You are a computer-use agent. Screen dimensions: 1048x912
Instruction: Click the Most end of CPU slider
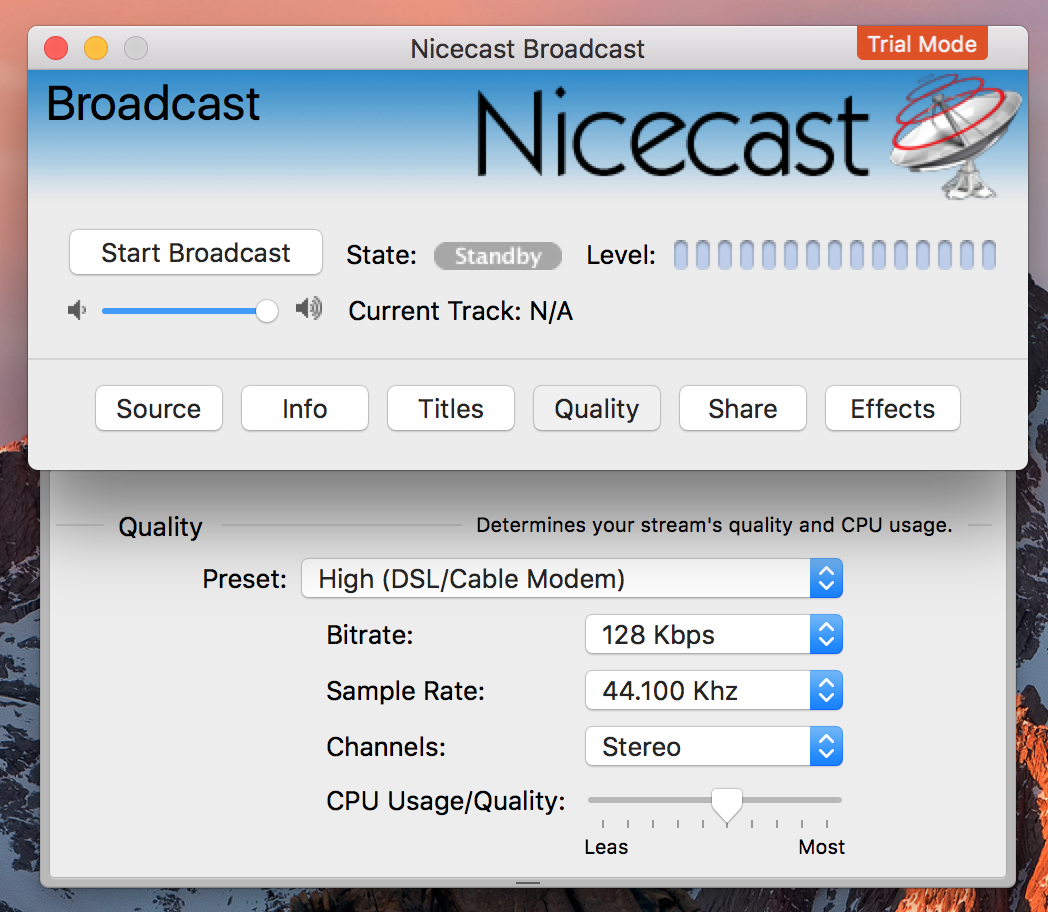click(821, 847)
